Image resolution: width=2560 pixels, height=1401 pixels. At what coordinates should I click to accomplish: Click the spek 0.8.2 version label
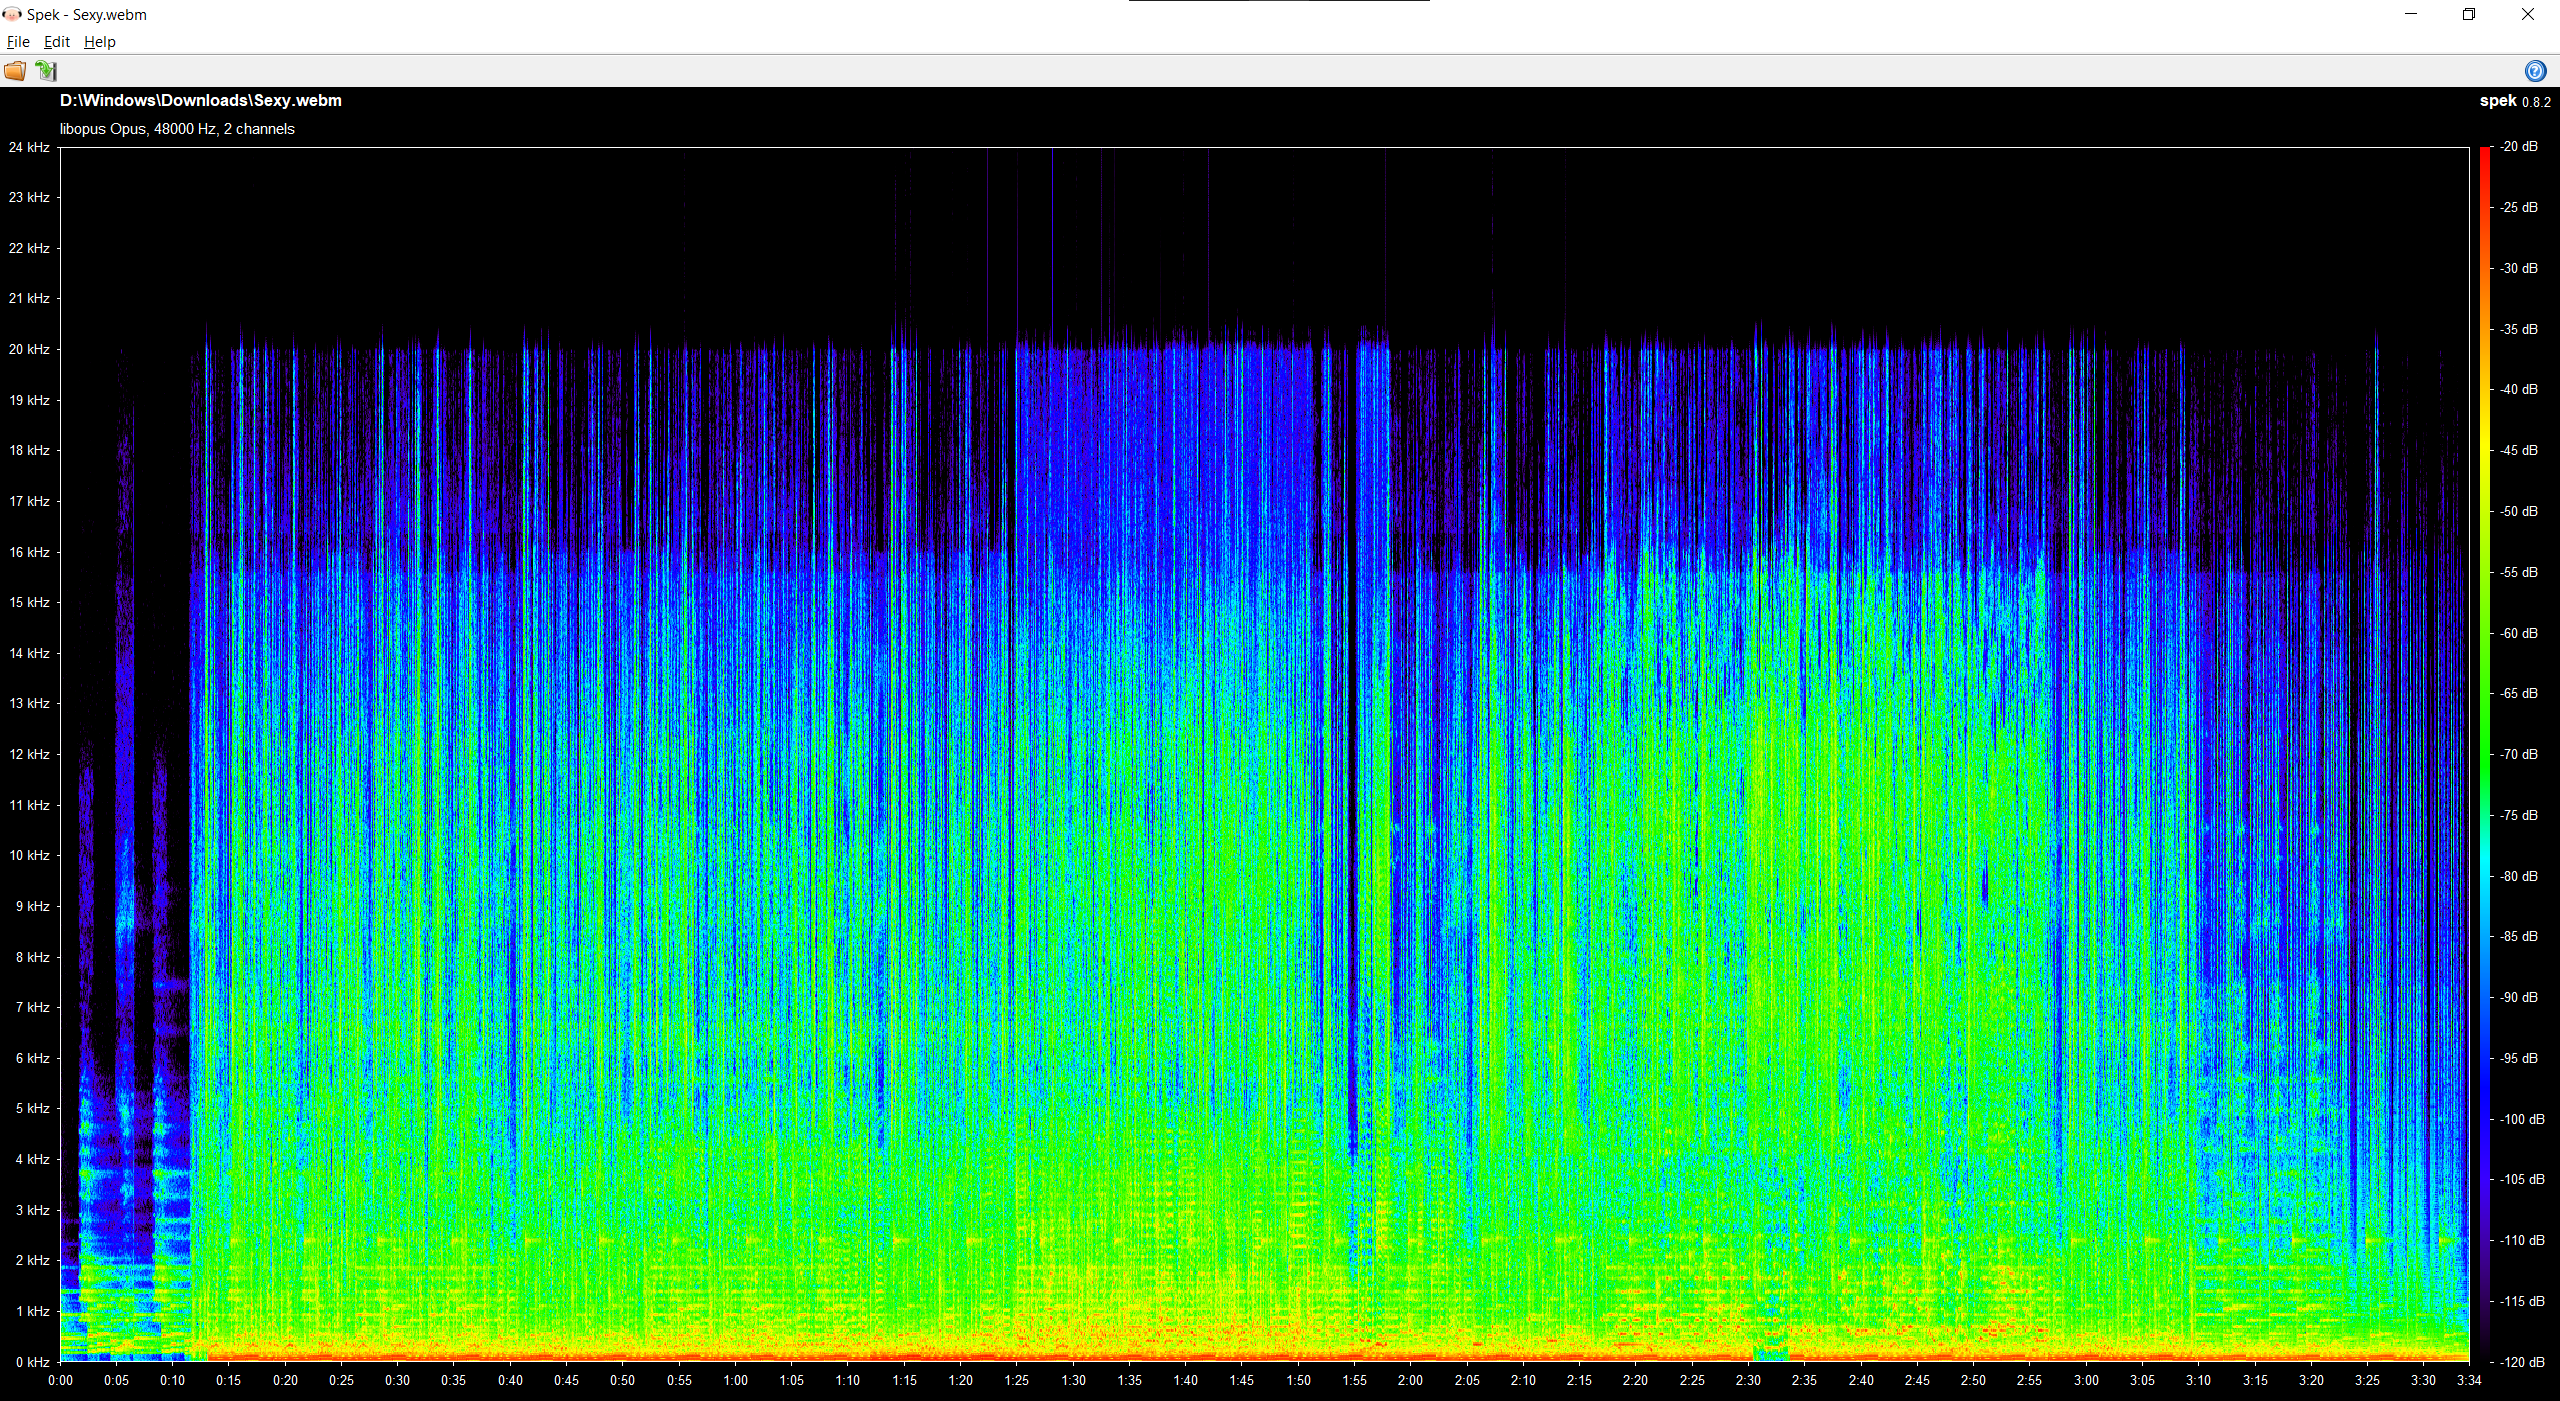coord(2514,101)
